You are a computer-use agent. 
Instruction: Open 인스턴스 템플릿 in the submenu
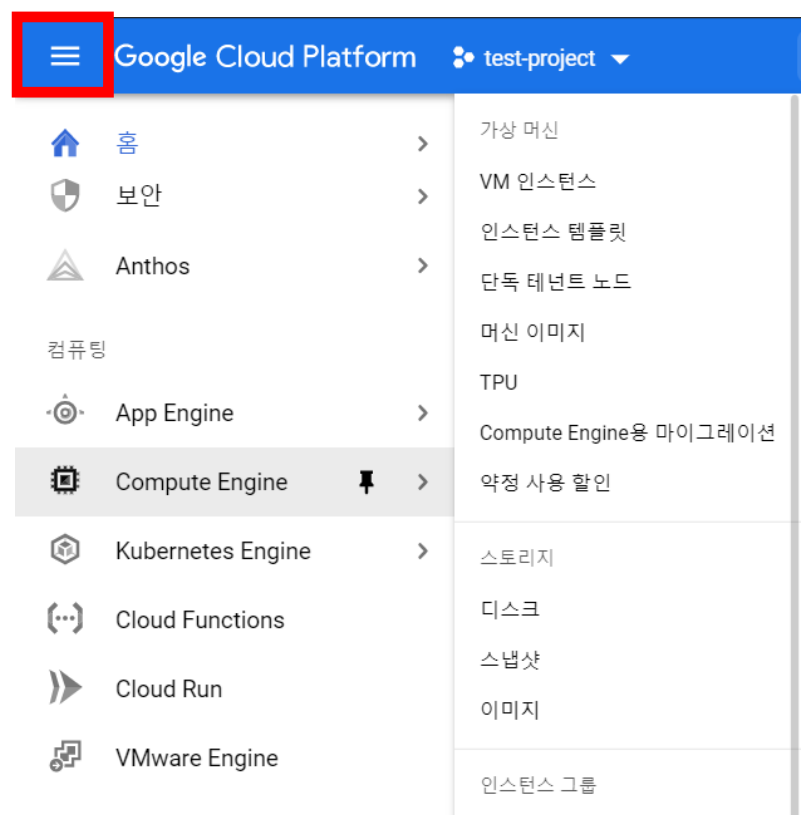pyautogui.click(x=553, y=231)
